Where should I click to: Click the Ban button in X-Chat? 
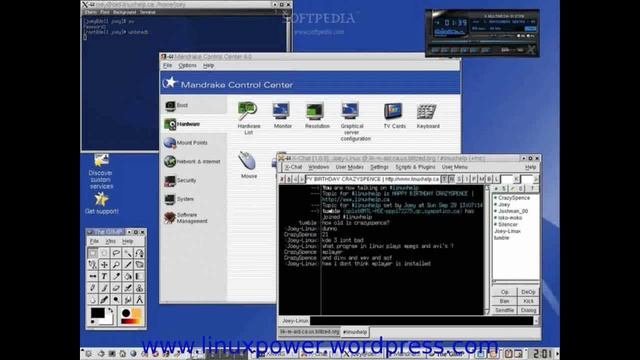pyautogui.click(x=504, y=301)
